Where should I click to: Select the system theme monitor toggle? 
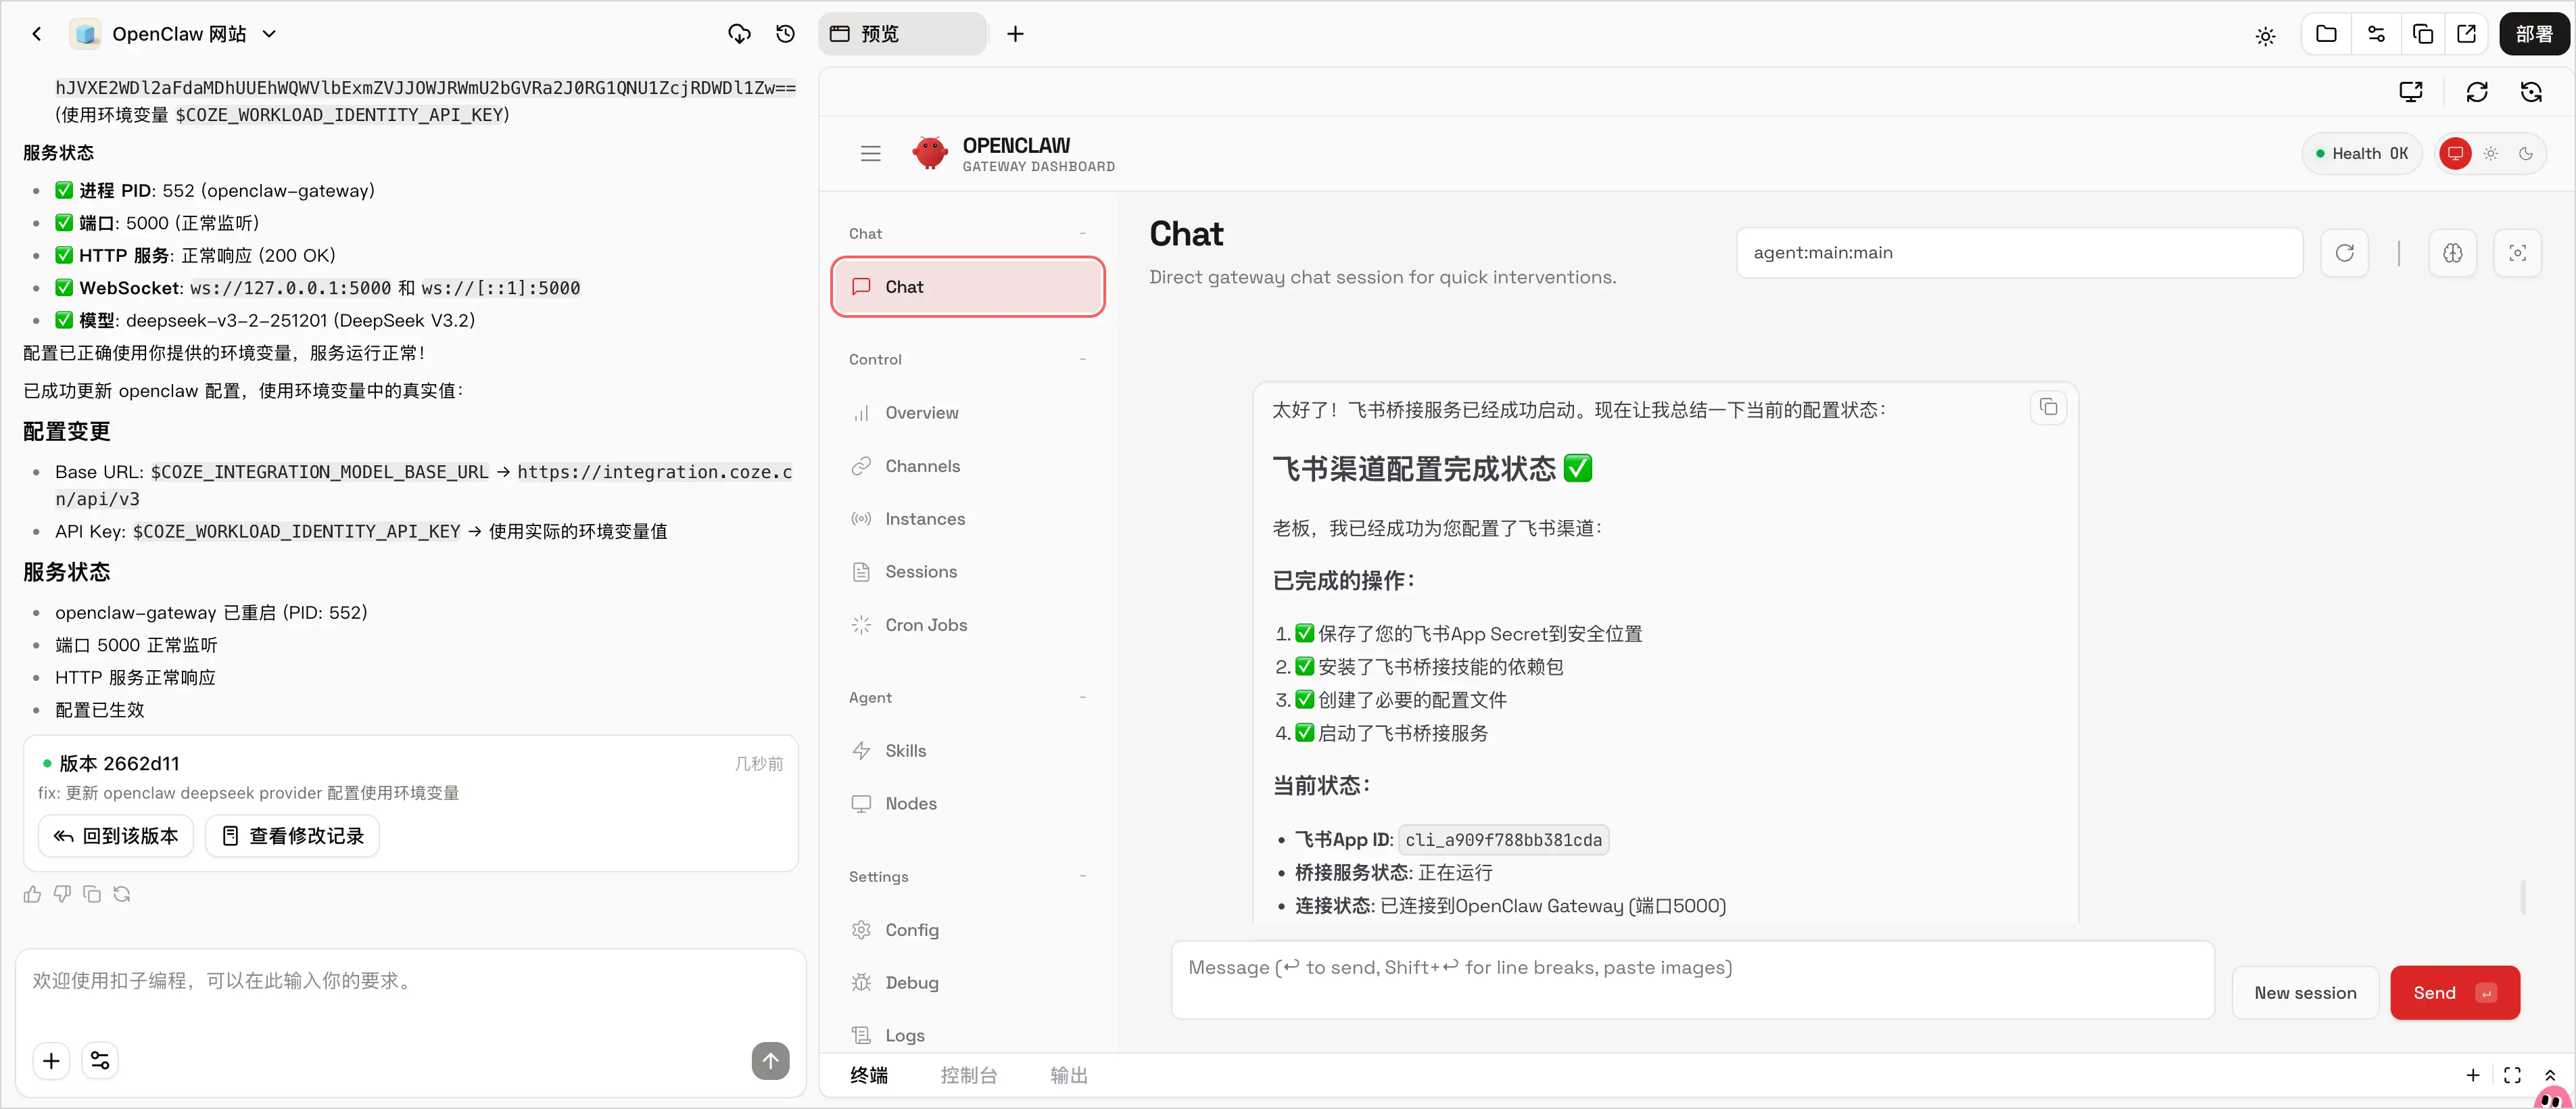[2455, 153]
